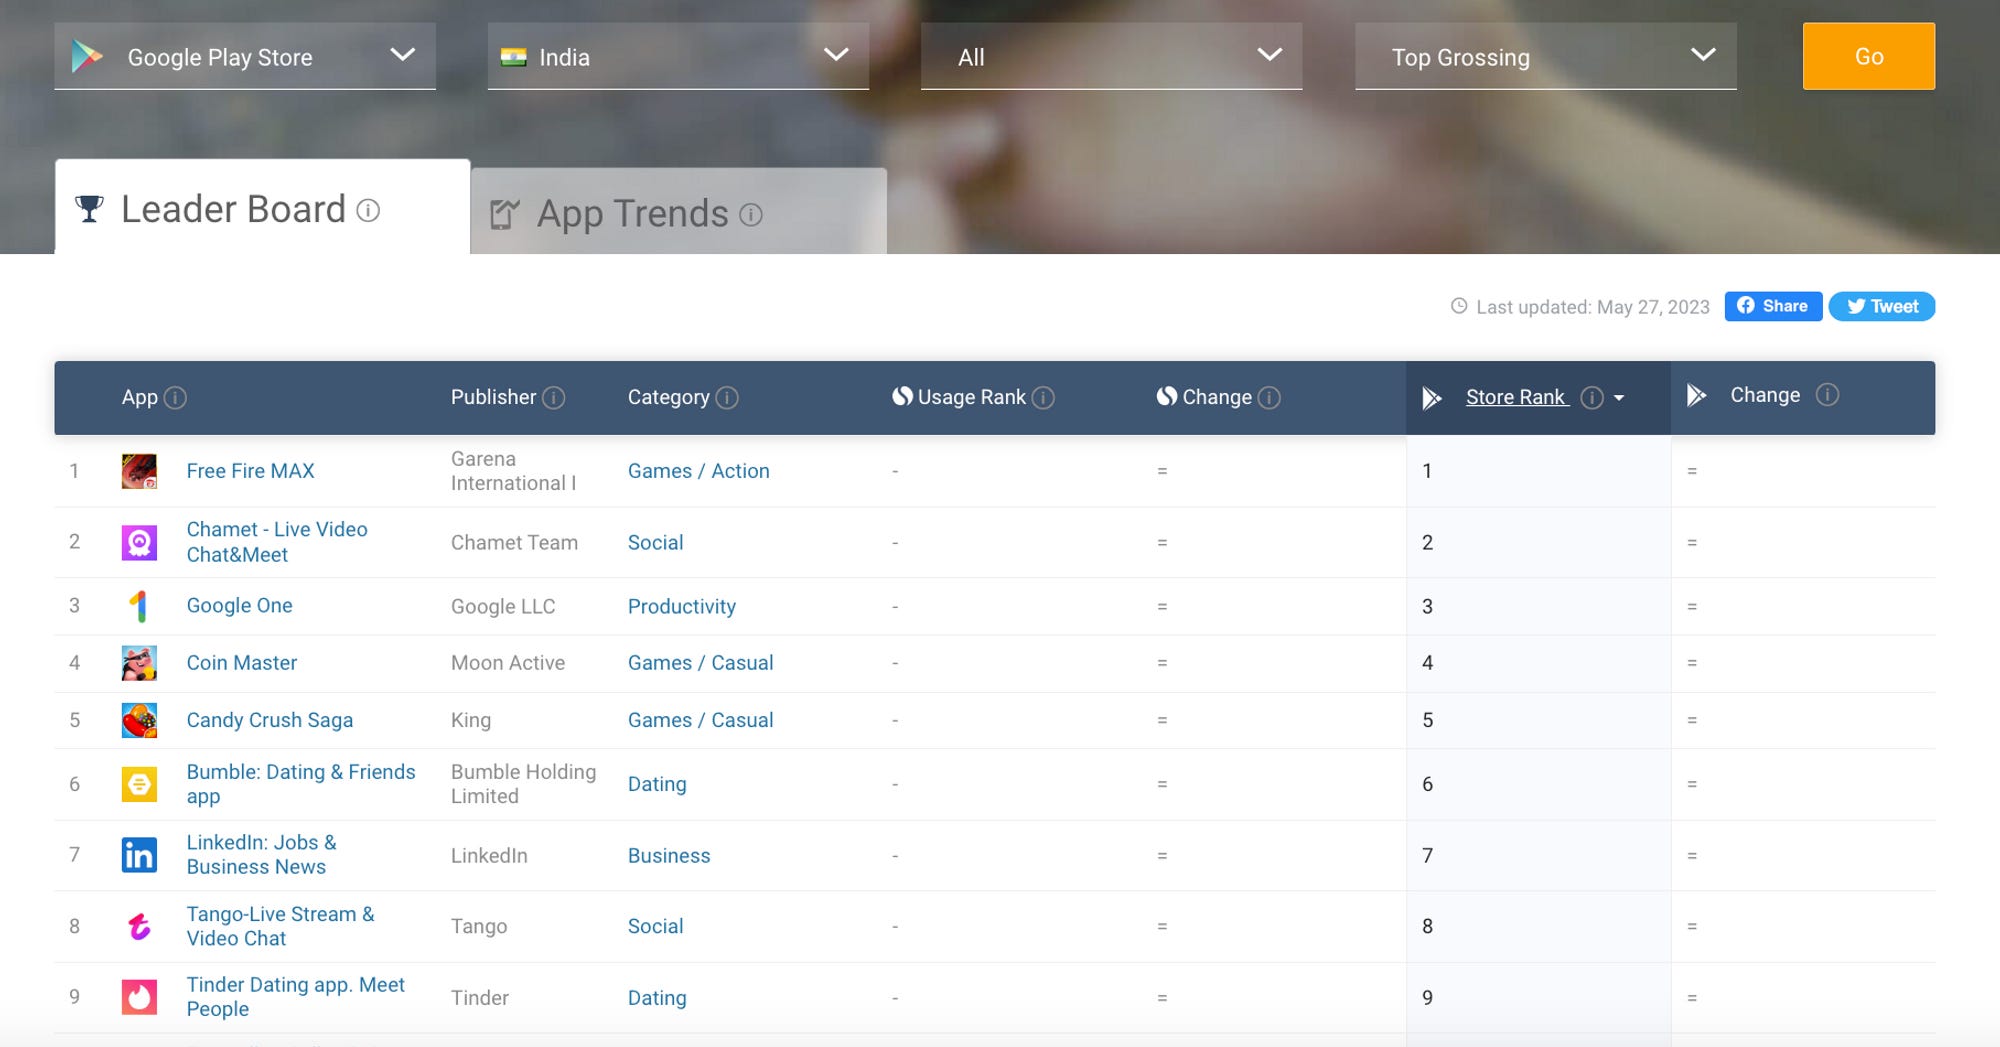Screen dimensions: 2000x1047
Task: Click the Store Rank info icon
Action: click(x=1592, y=398)
